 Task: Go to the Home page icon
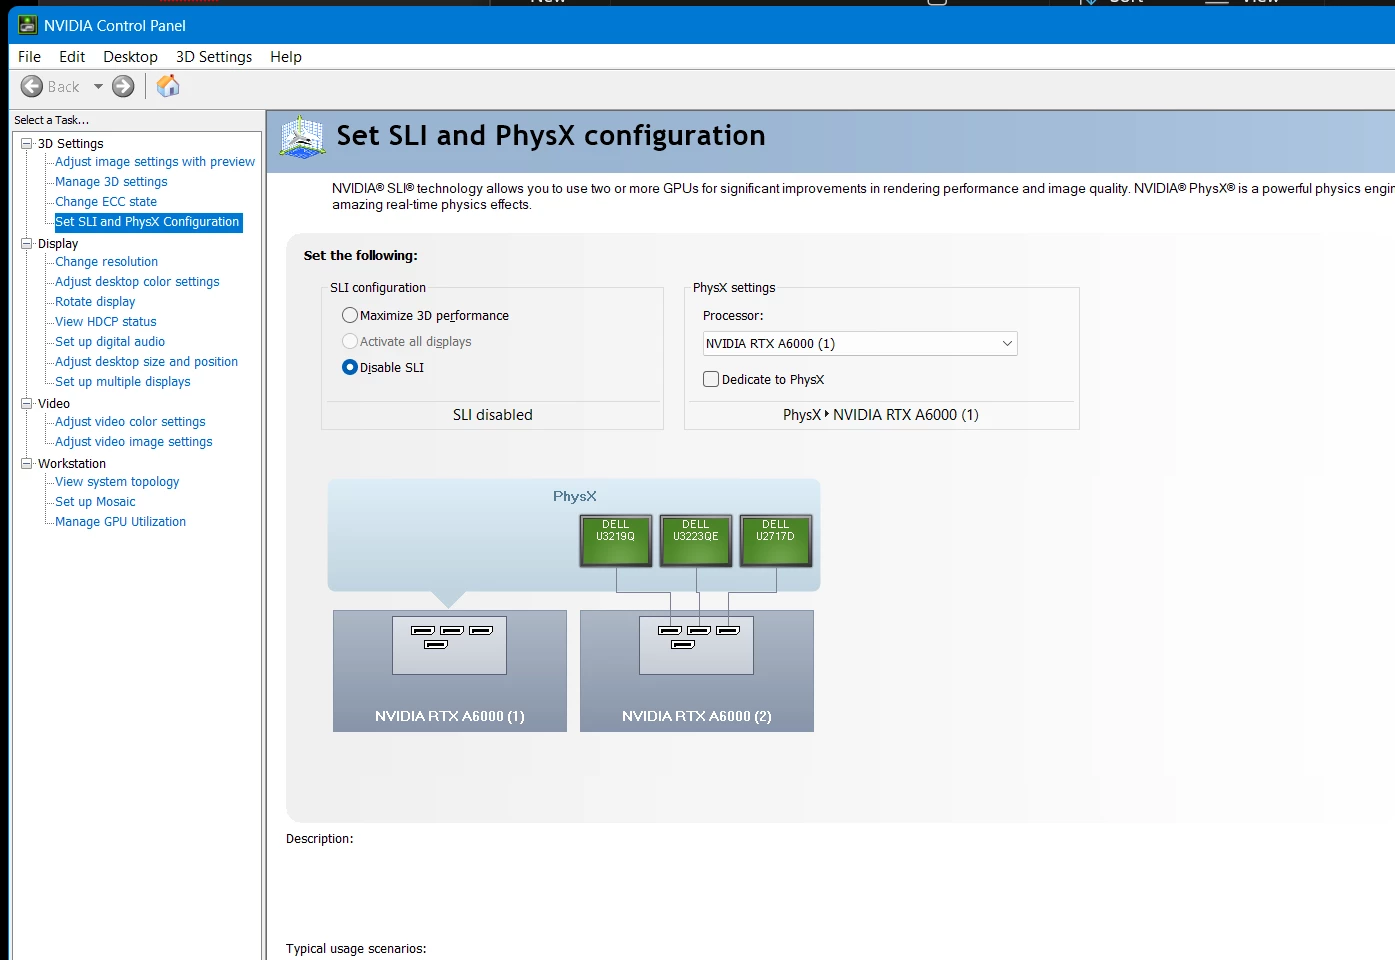tap(168, 86)
